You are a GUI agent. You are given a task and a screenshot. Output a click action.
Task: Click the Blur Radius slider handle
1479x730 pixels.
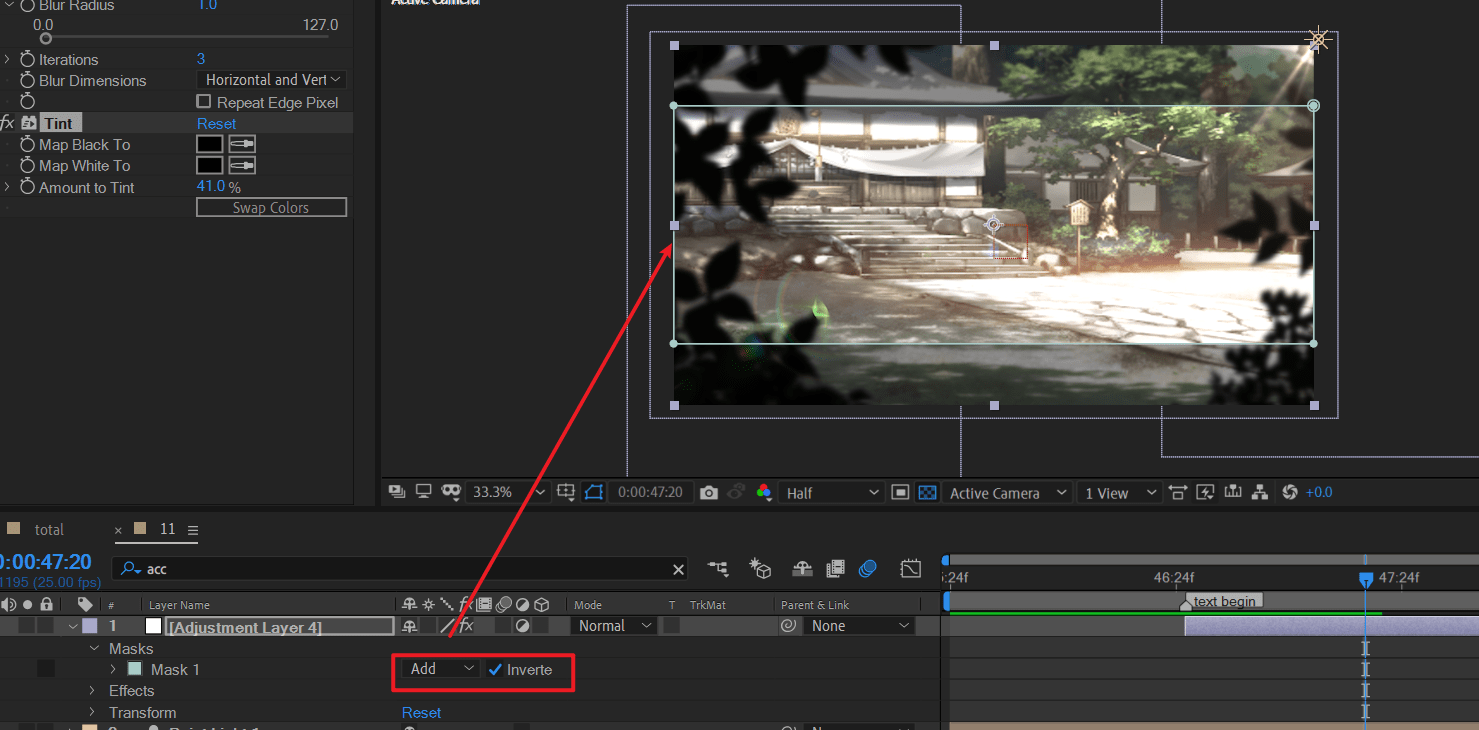coord(45,38)
